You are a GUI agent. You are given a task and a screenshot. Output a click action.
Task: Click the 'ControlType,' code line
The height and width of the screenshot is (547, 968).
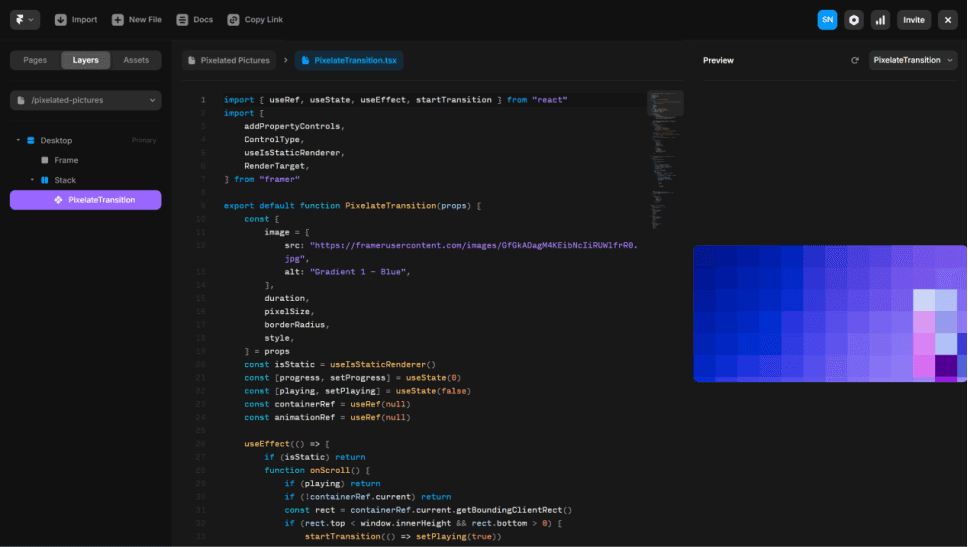click(273, 140)
